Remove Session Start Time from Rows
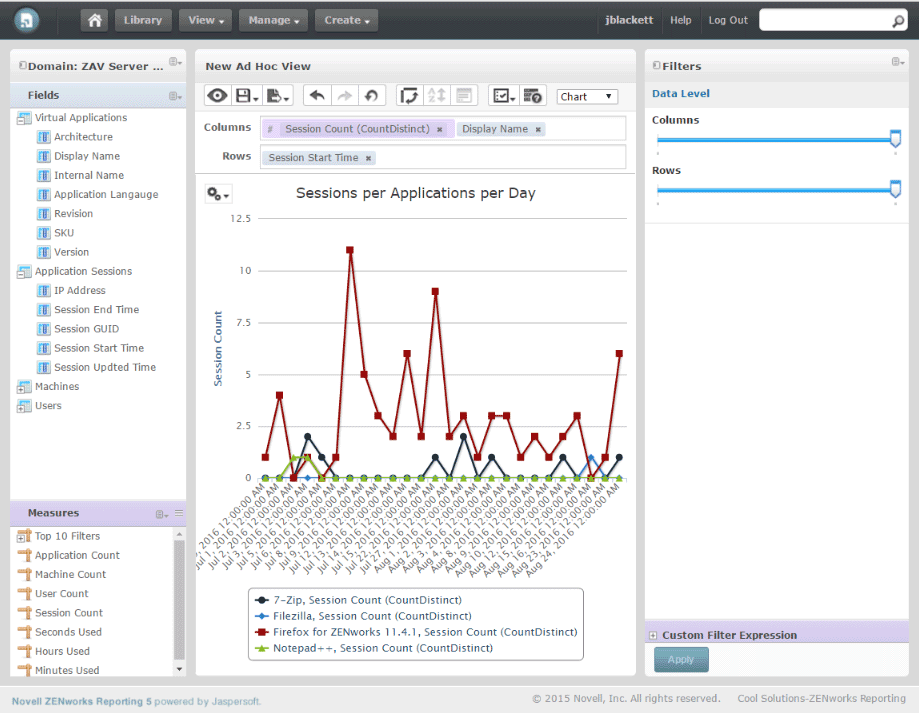Viewport: 919px width, 713px height. 368,158
